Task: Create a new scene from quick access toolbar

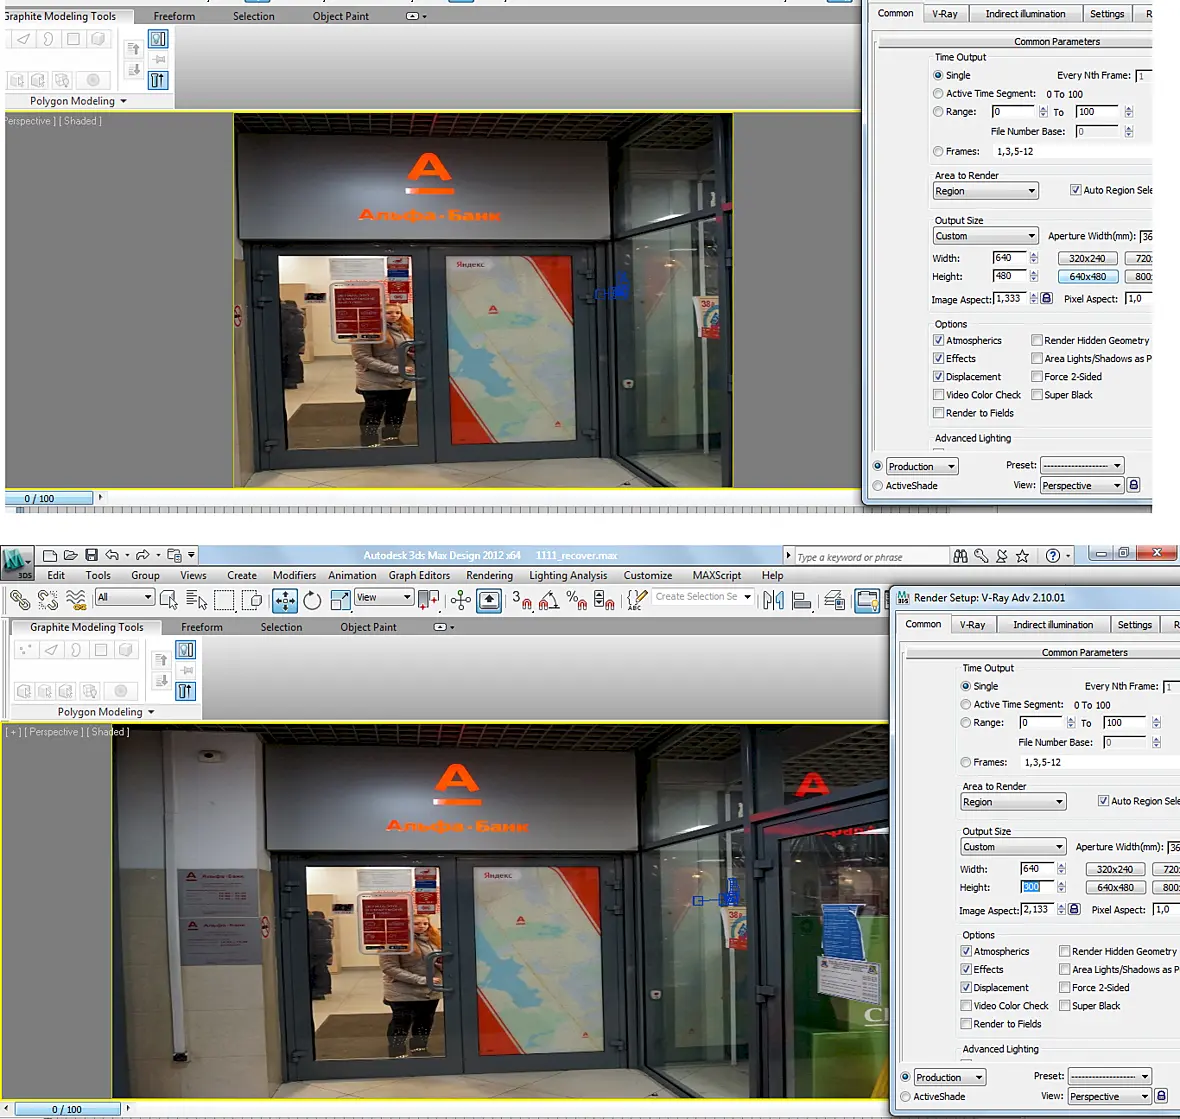Action: pos(50,555)
